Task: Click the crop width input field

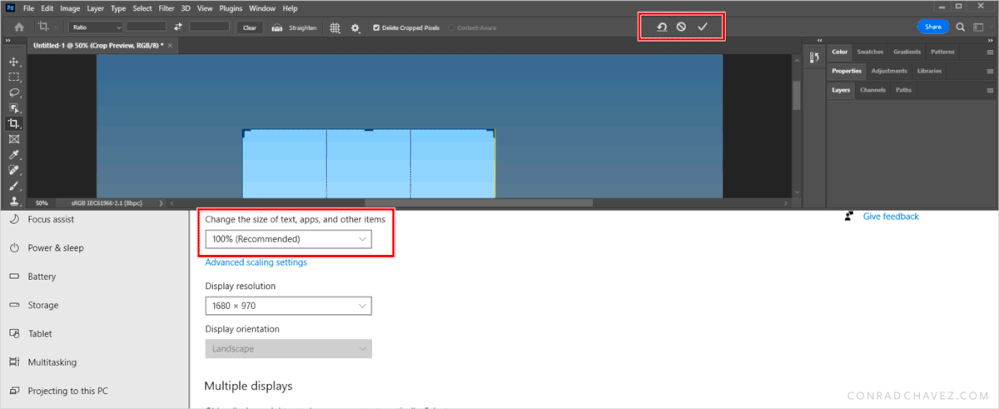Action: 146,27
